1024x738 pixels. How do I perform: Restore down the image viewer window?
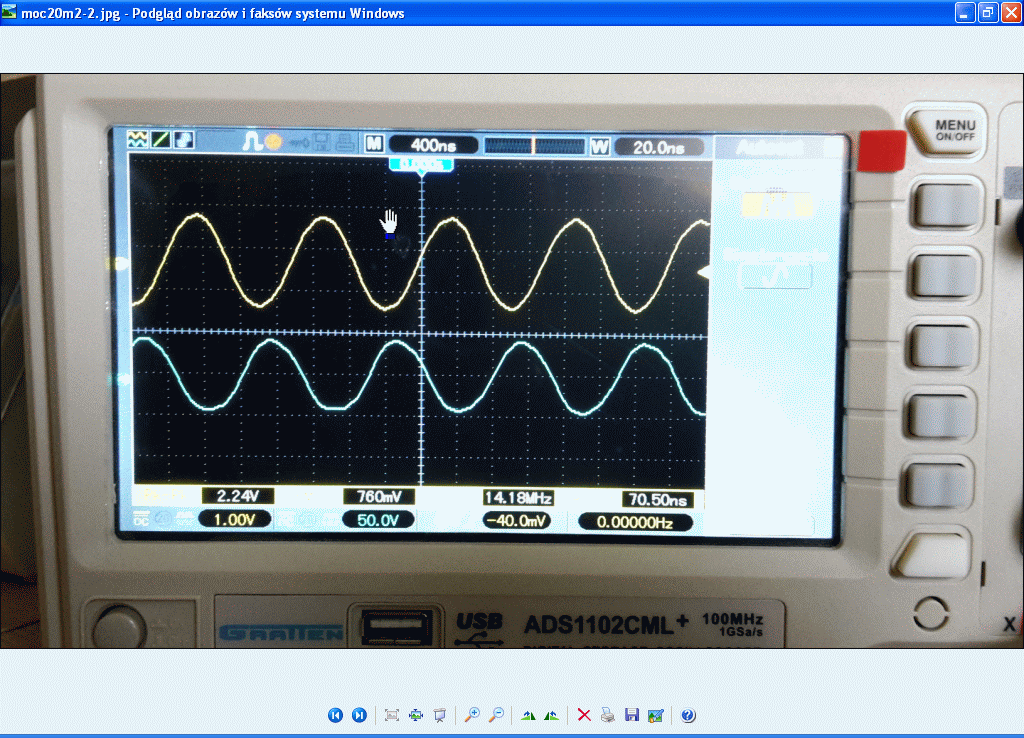987,13
